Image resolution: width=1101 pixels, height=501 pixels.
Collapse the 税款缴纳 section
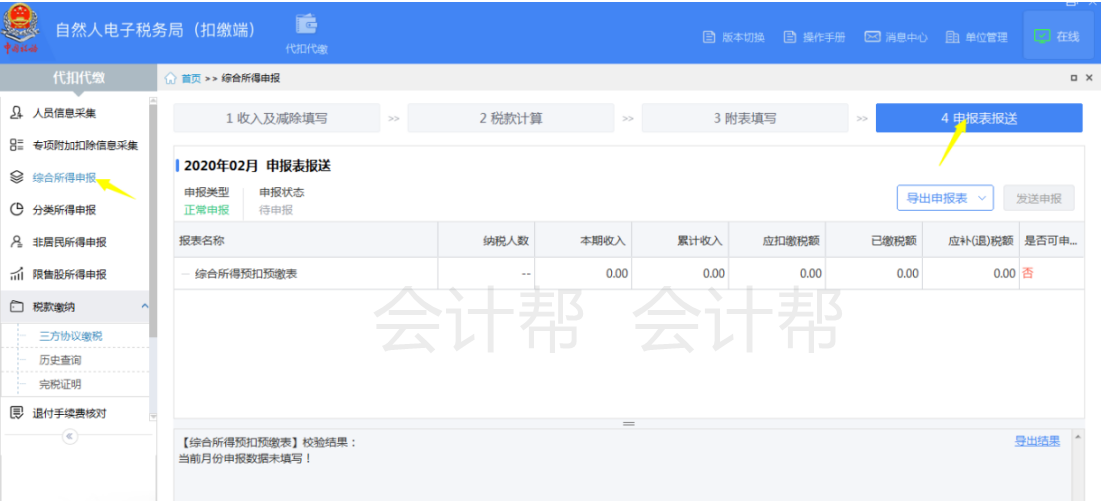pyautogui.click(x=144, y=306)
